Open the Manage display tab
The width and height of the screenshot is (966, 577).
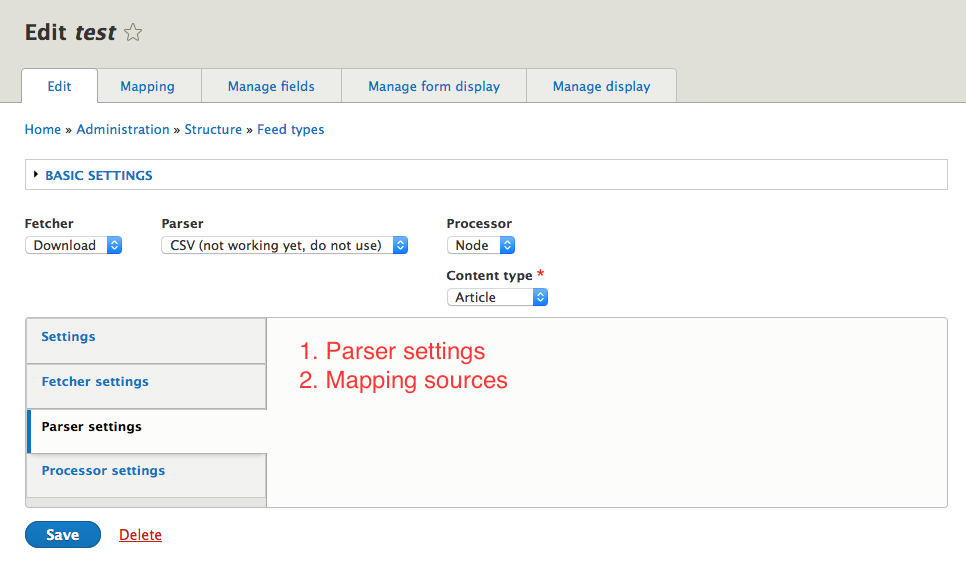pos(601,86)
